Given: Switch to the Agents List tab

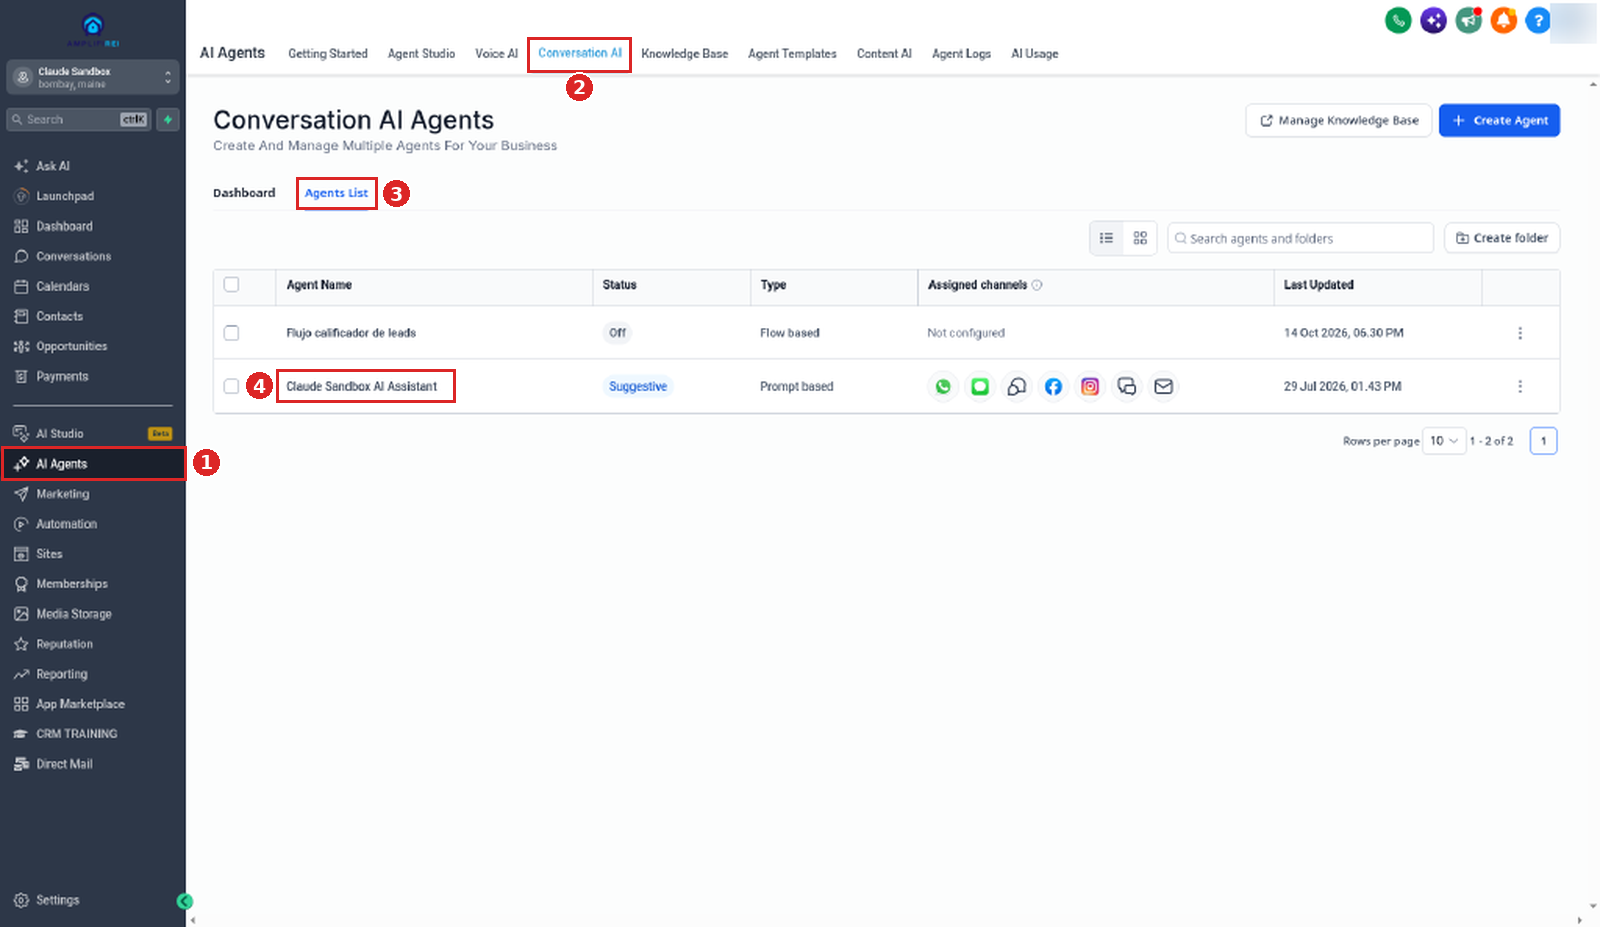Looking at the screenshot, I should [336, 193].
